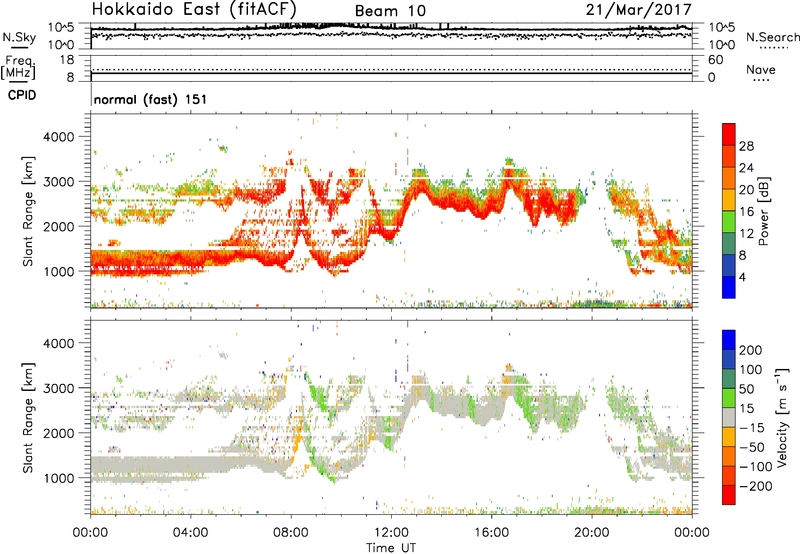The image size is (800, 554).
Task: Select the 'Time UT' axis title
Action: [391, 547]
